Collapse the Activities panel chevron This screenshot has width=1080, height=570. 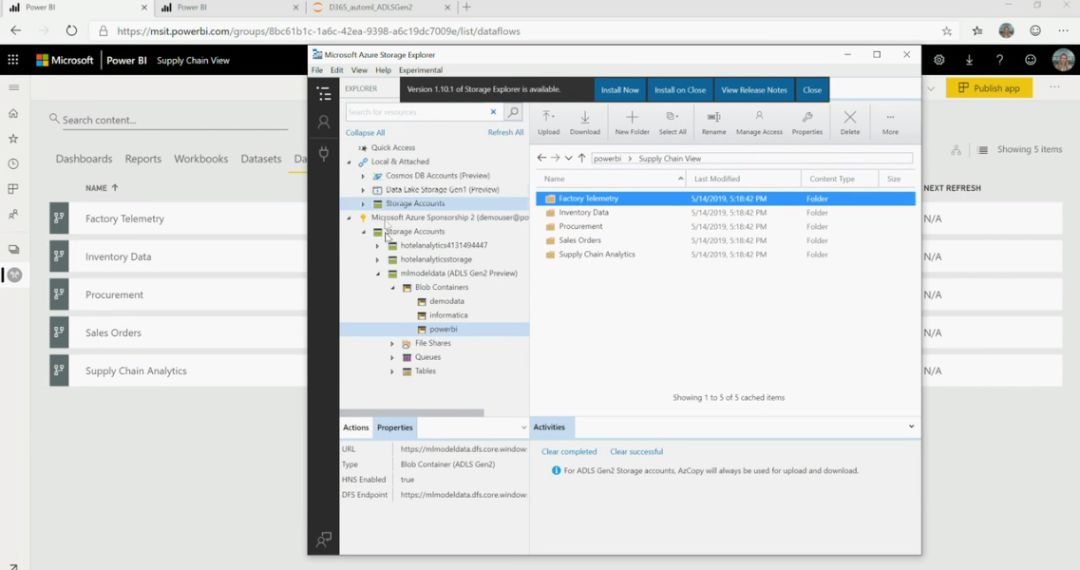(x=911, y=427)
